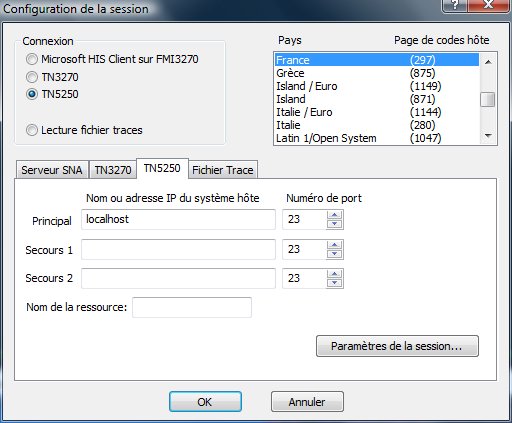Switch to the Serveur SNA tab
This screenshot has height=423, width=512.
52,170
